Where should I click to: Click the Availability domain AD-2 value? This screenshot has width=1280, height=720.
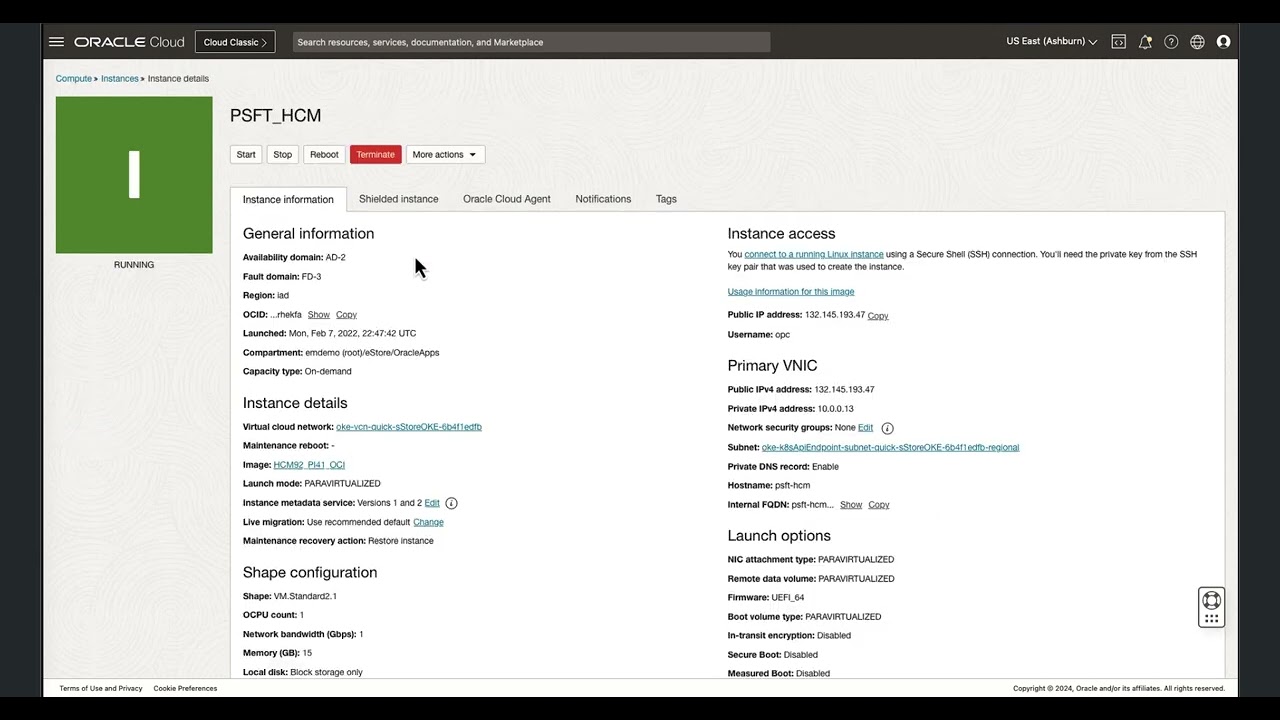pyautogui.click(x=335, y=258)
